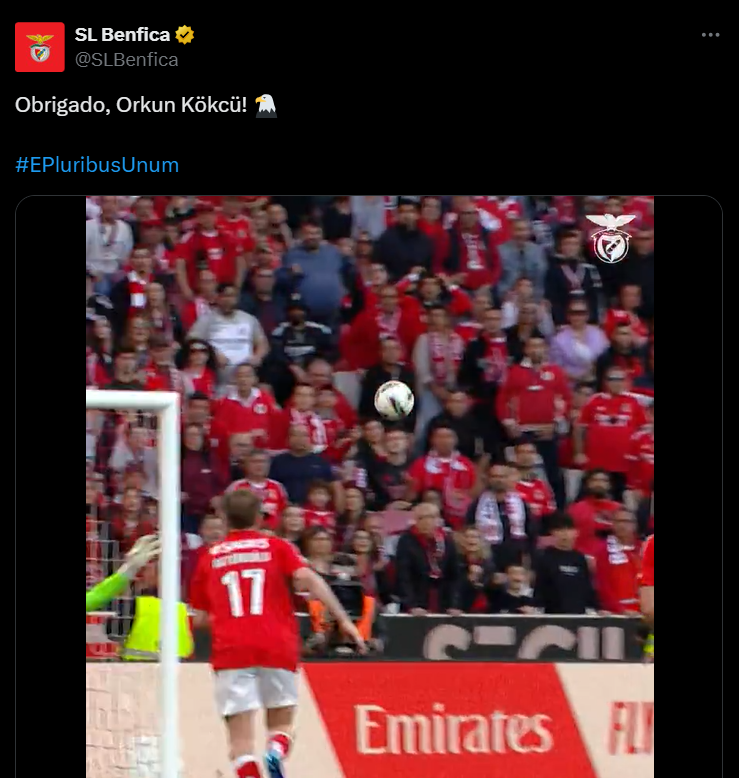Visit the @SLBenfica handle

point(127,60)
